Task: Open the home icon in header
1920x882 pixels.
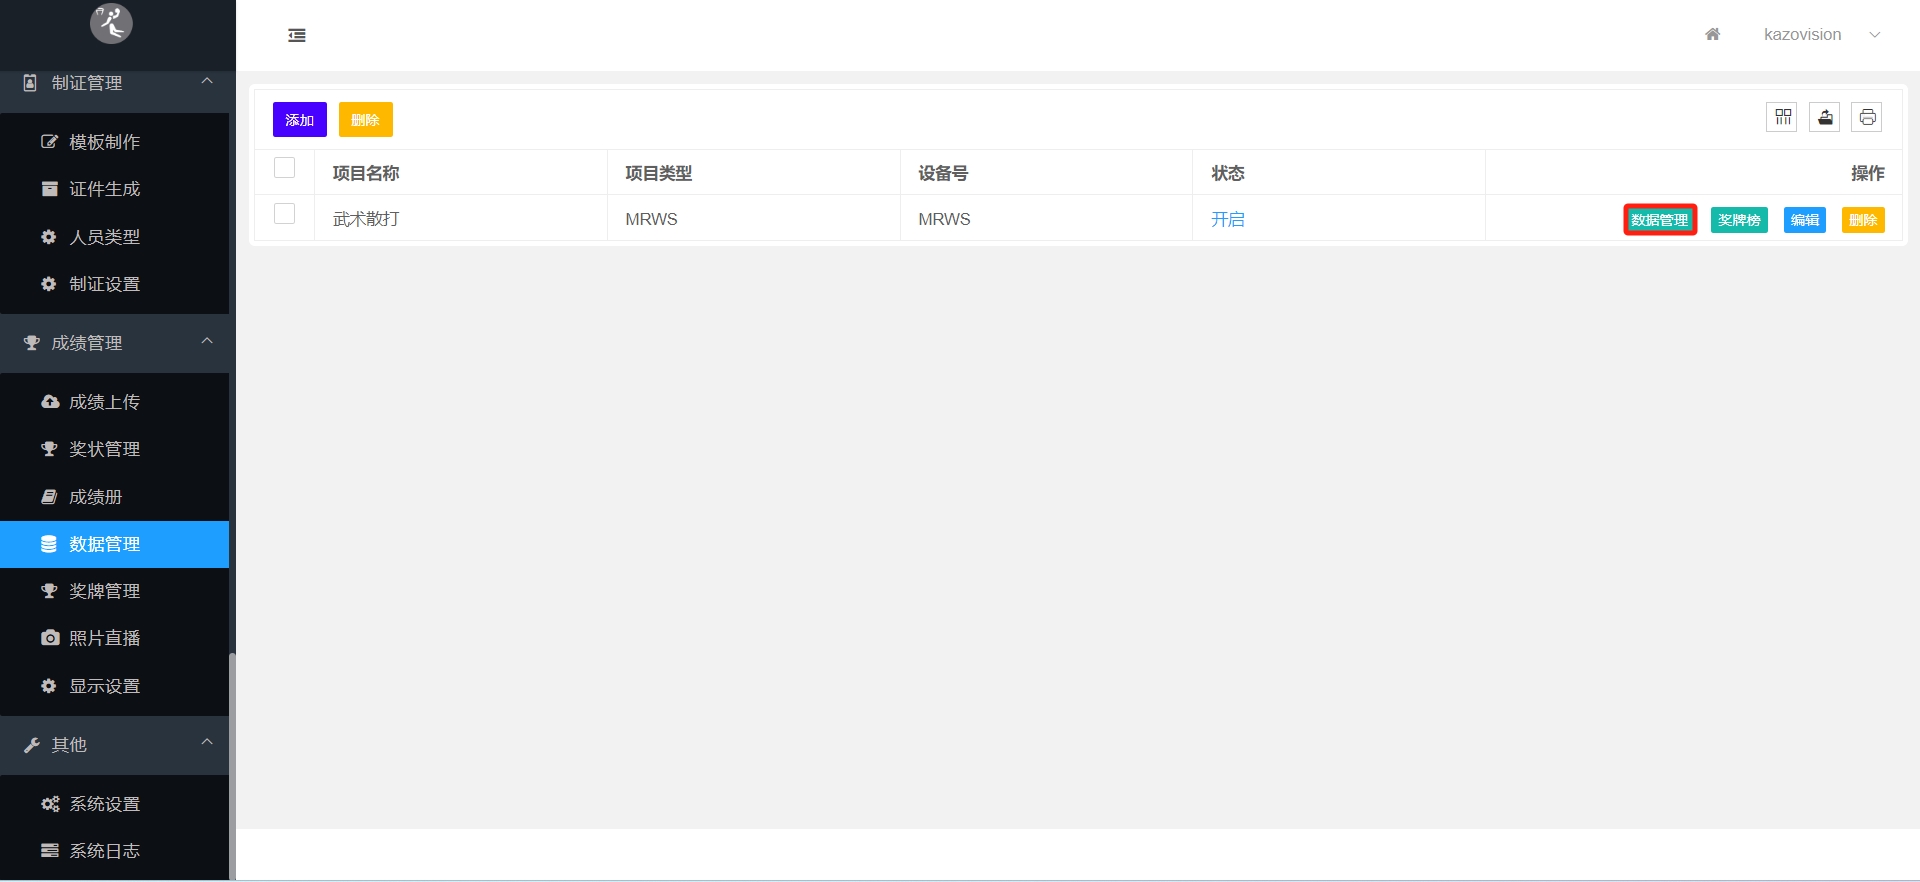Action: click(1712, 35)
